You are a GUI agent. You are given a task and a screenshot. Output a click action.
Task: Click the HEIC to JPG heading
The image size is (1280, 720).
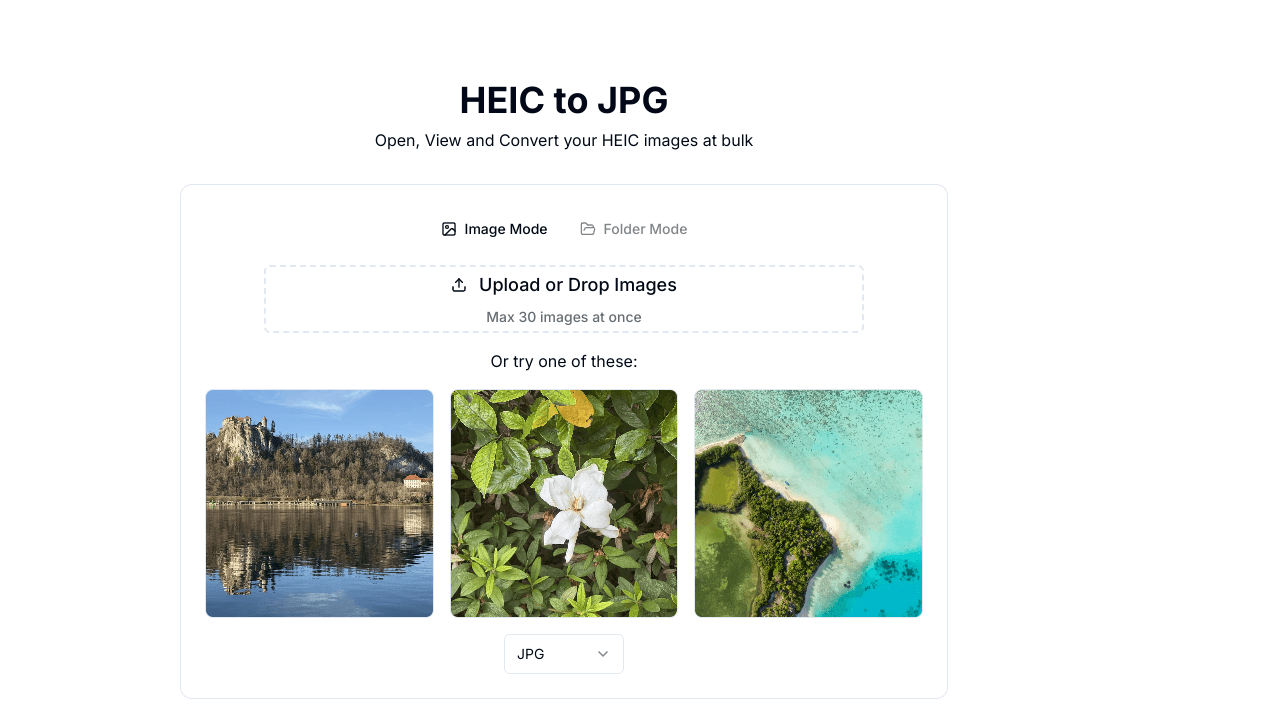[x=563, y=100]
